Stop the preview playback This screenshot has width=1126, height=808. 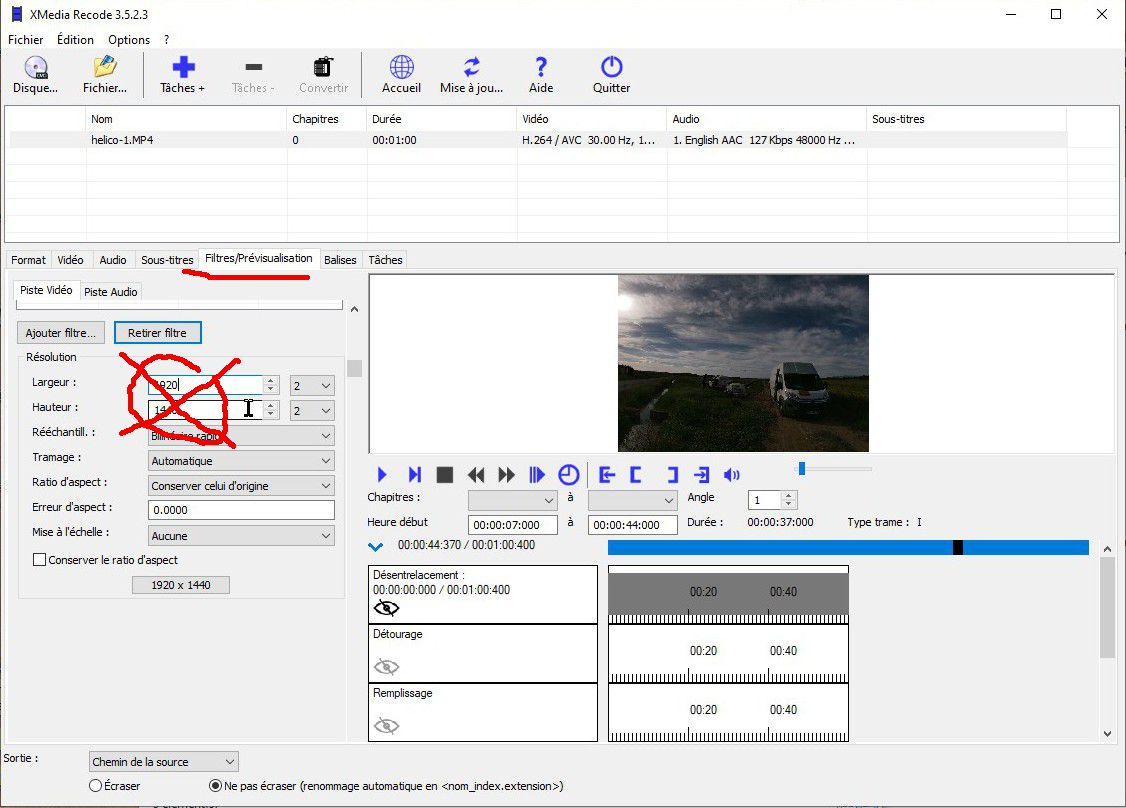445,475
